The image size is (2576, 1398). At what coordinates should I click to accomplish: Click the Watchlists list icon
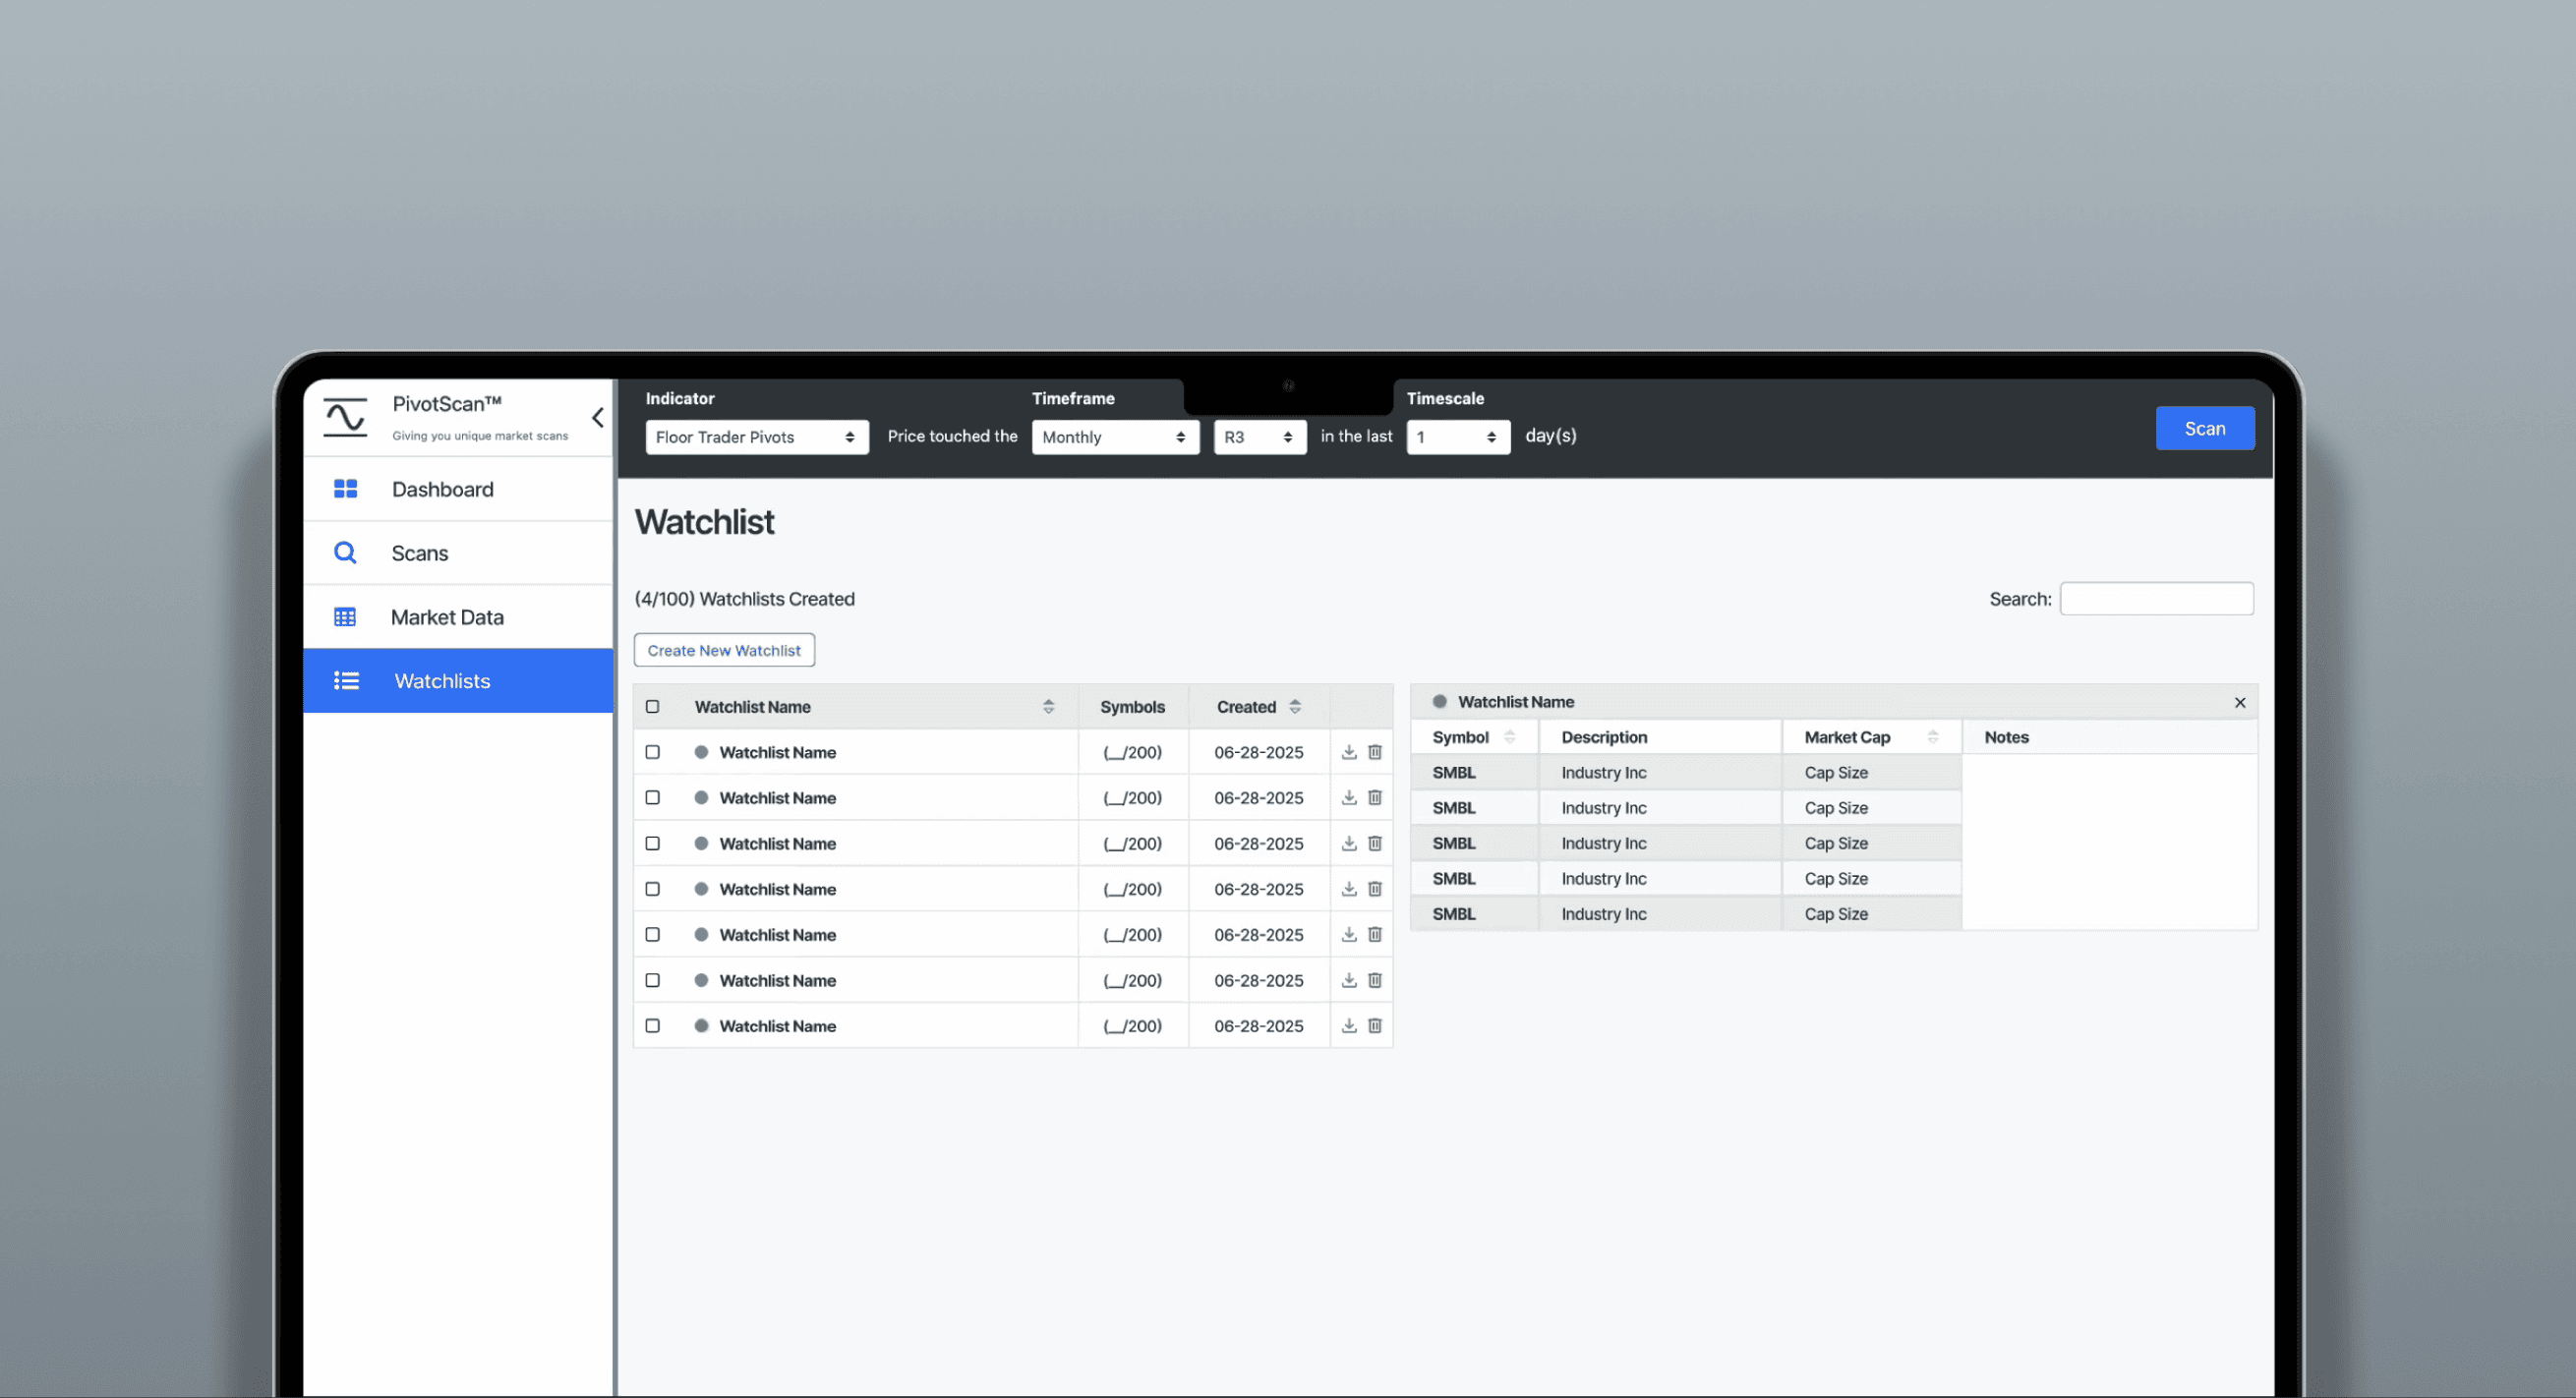pos(346,681)
